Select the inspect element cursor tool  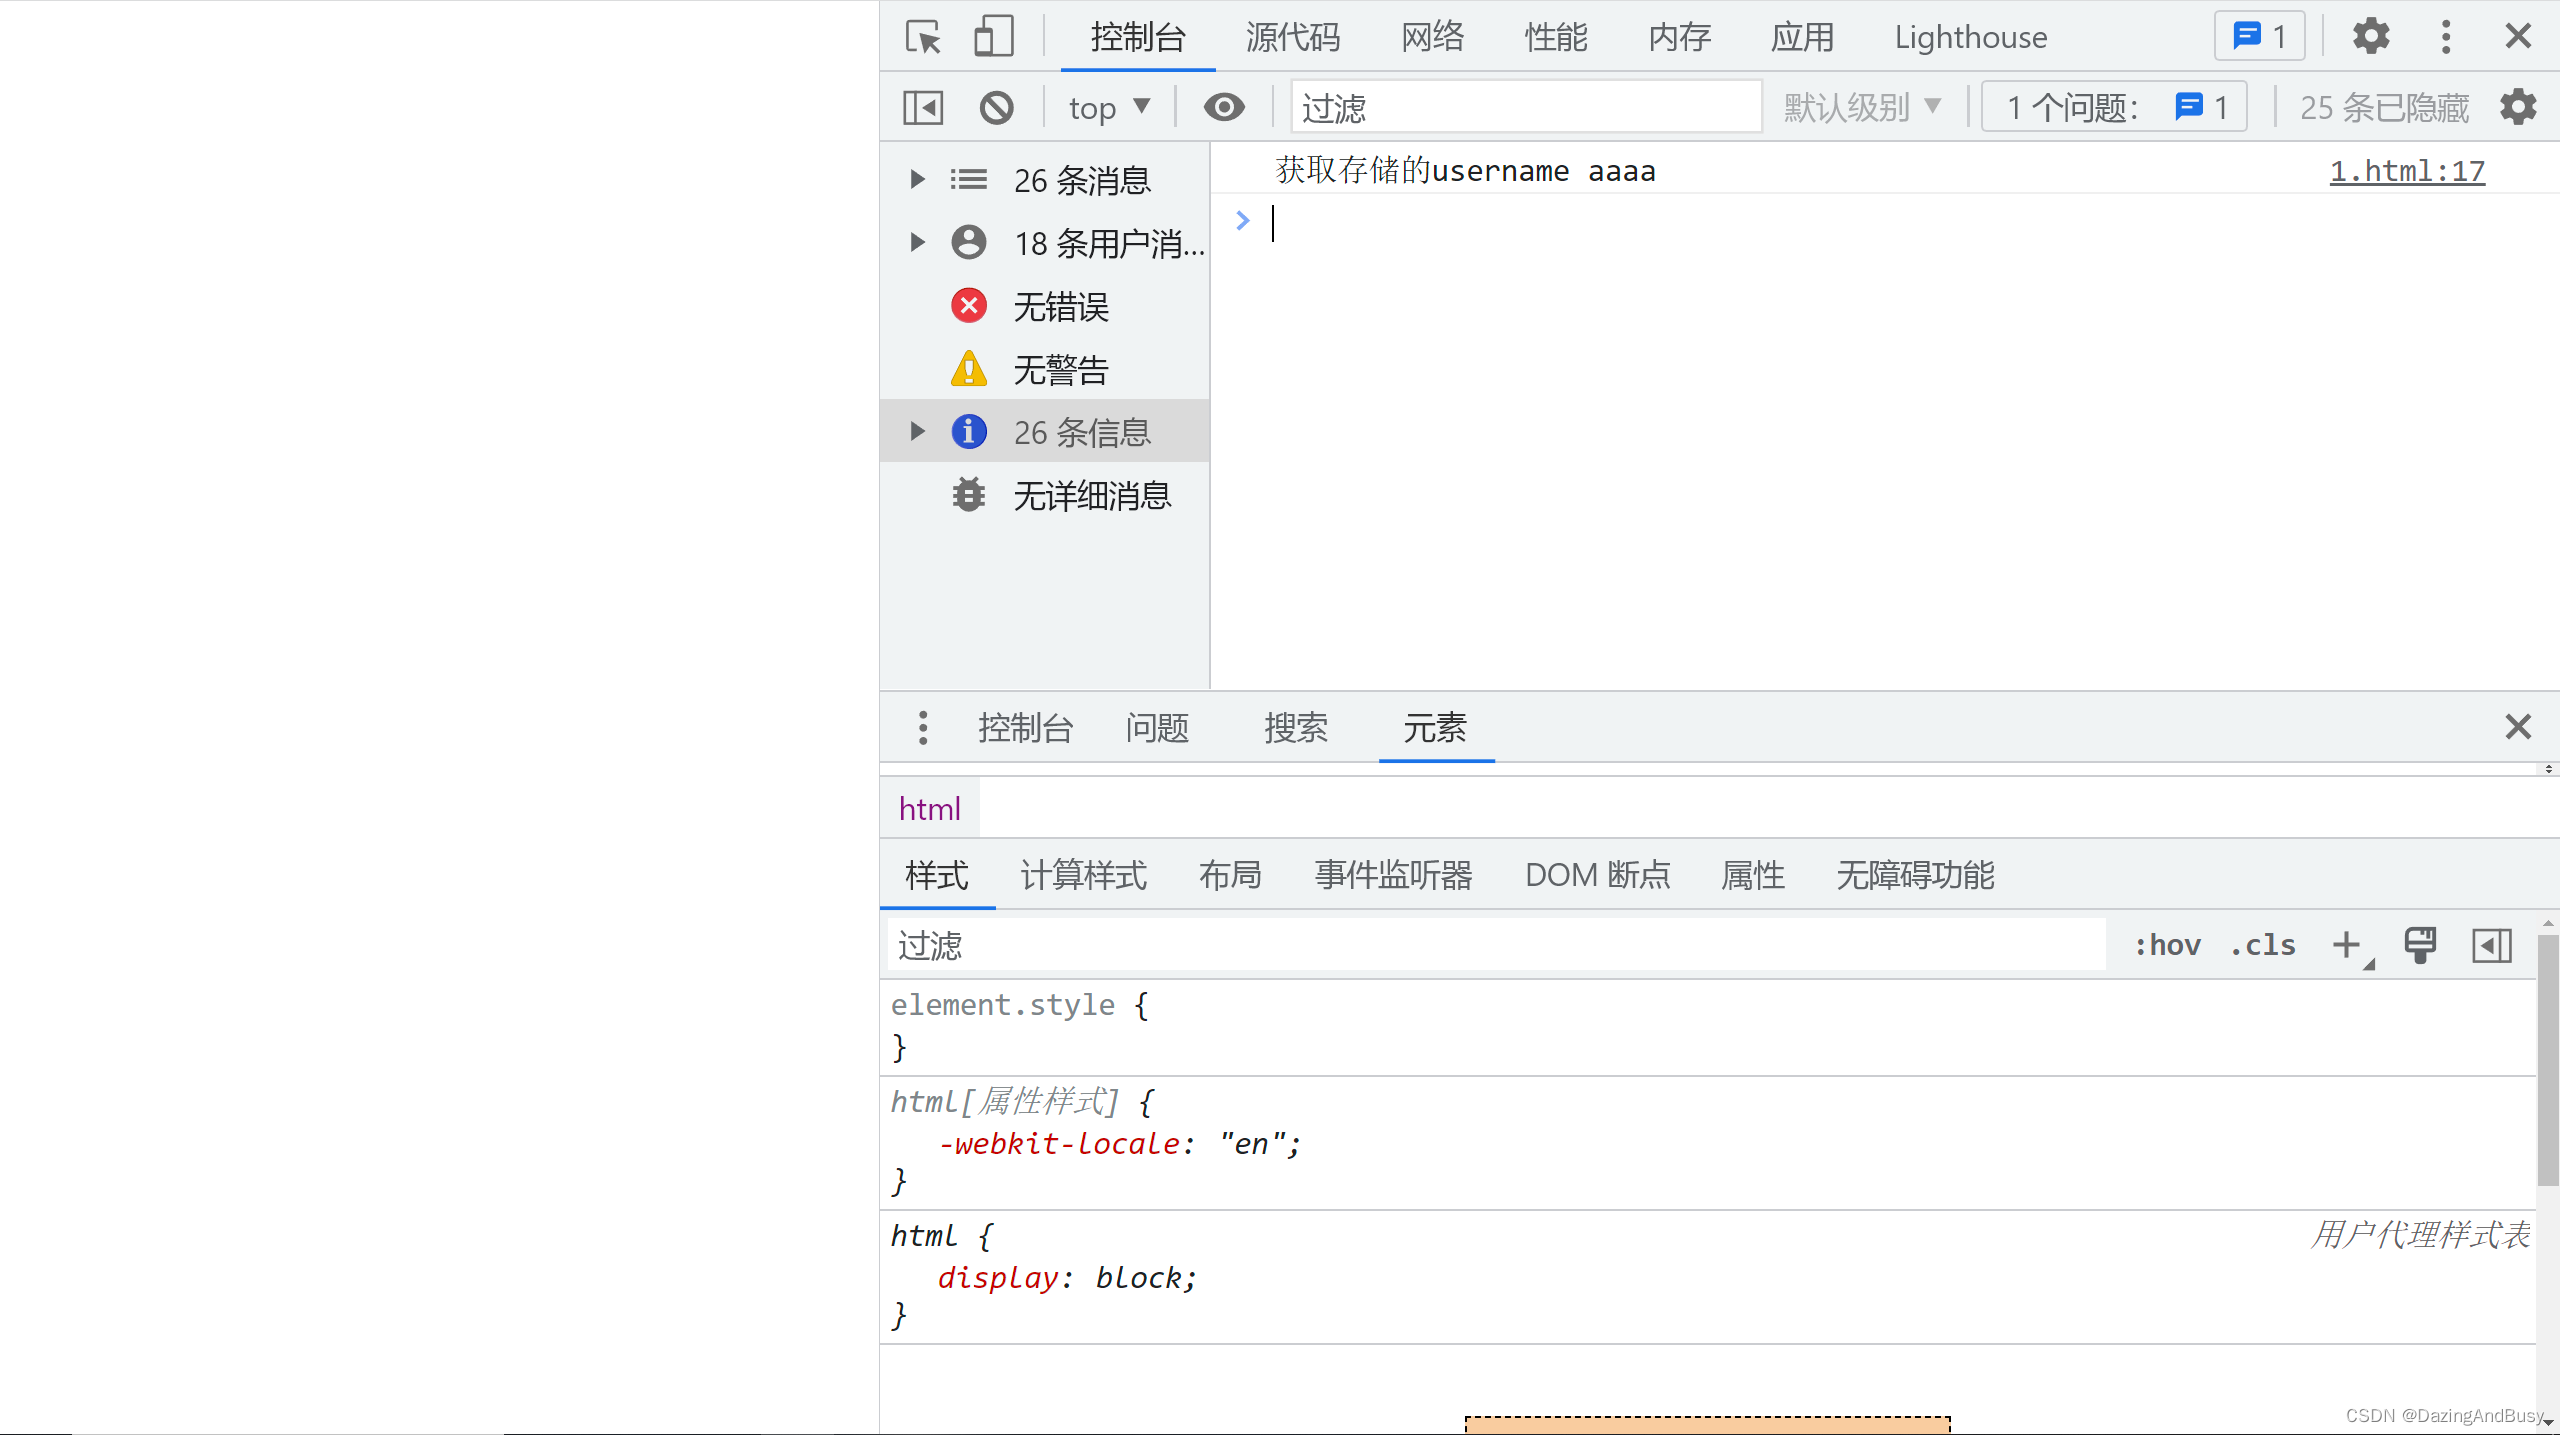click(923, 36)
